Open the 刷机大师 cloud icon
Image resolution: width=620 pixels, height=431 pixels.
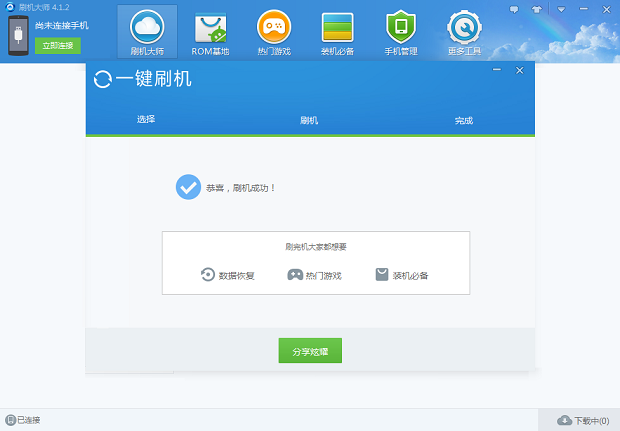click(x=147, y=32)
